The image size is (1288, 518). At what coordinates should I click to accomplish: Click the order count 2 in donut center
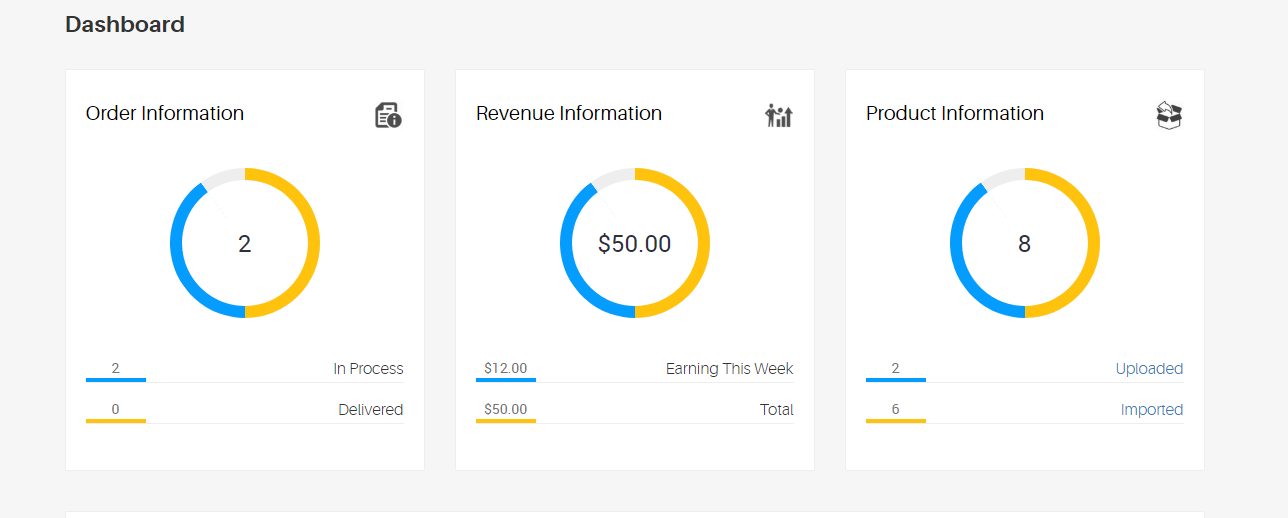tap(245, 244)
